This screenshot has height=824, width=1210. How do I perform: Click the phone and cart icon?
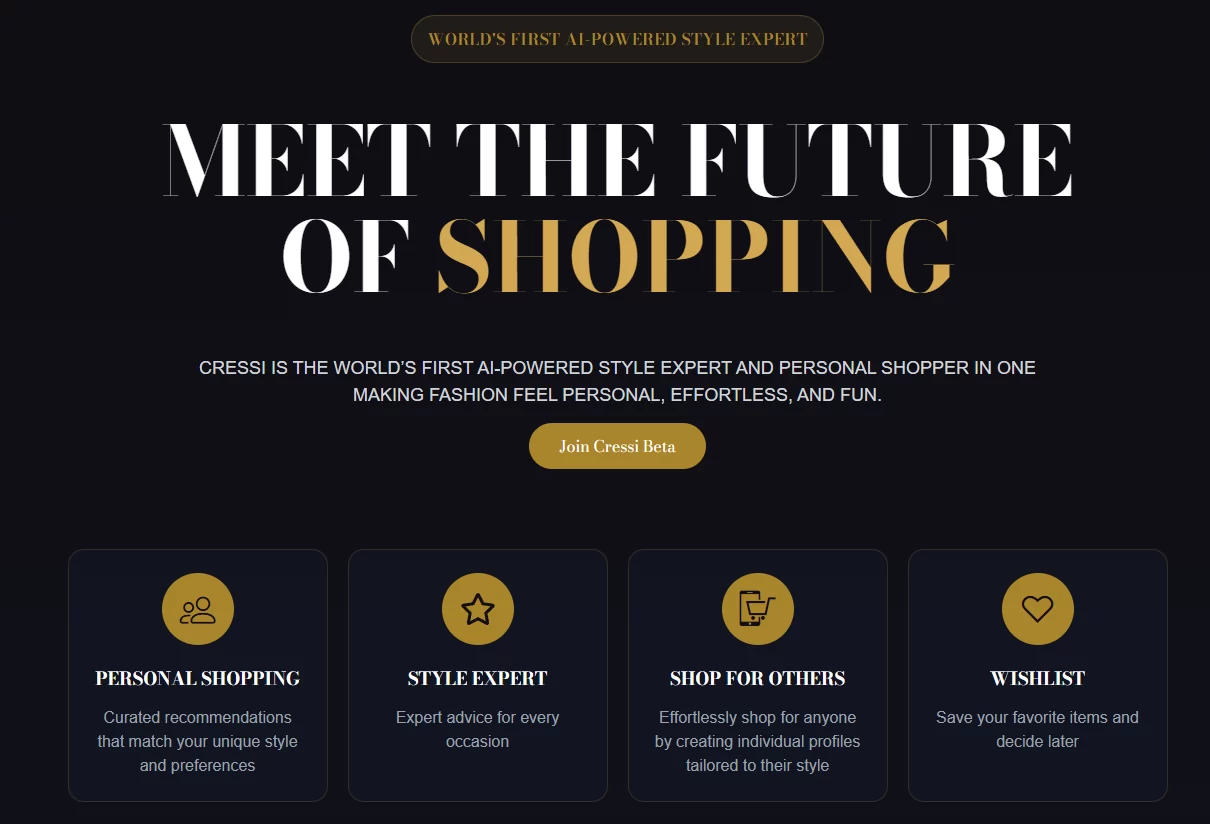point(758,609)
